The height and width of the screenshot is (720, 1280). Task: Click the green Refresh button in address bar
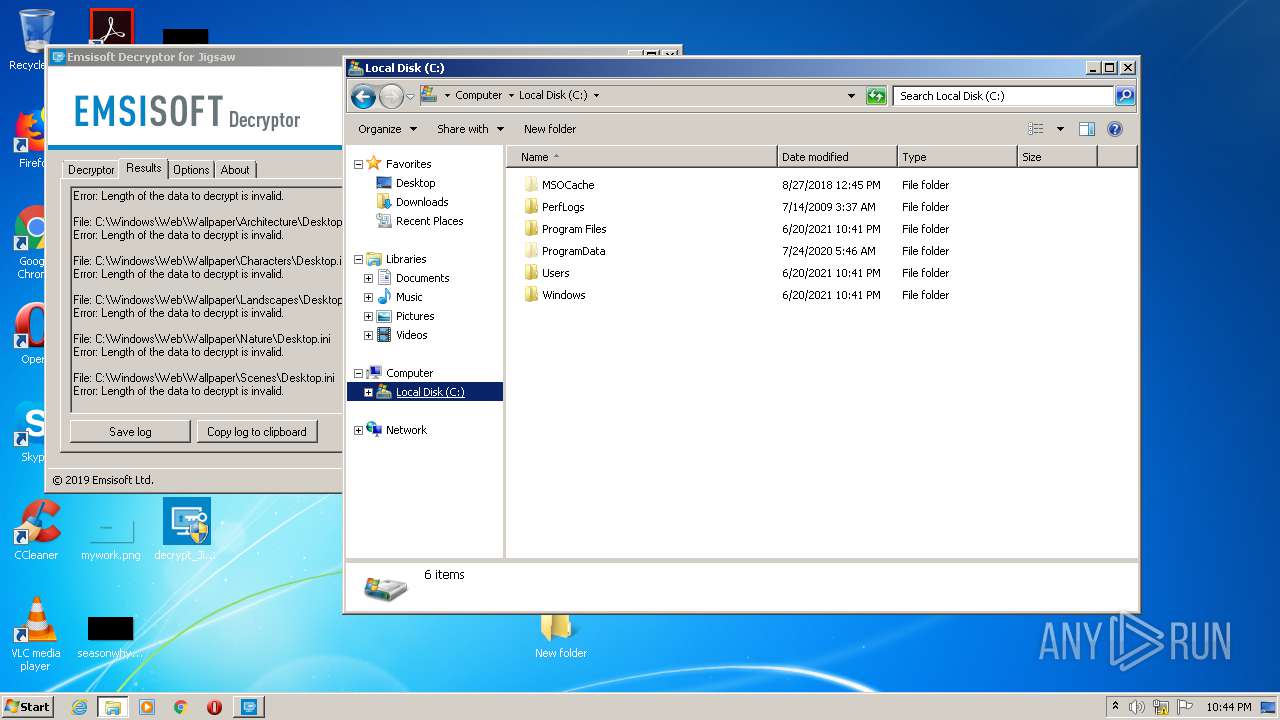click(x=876, y=96)
